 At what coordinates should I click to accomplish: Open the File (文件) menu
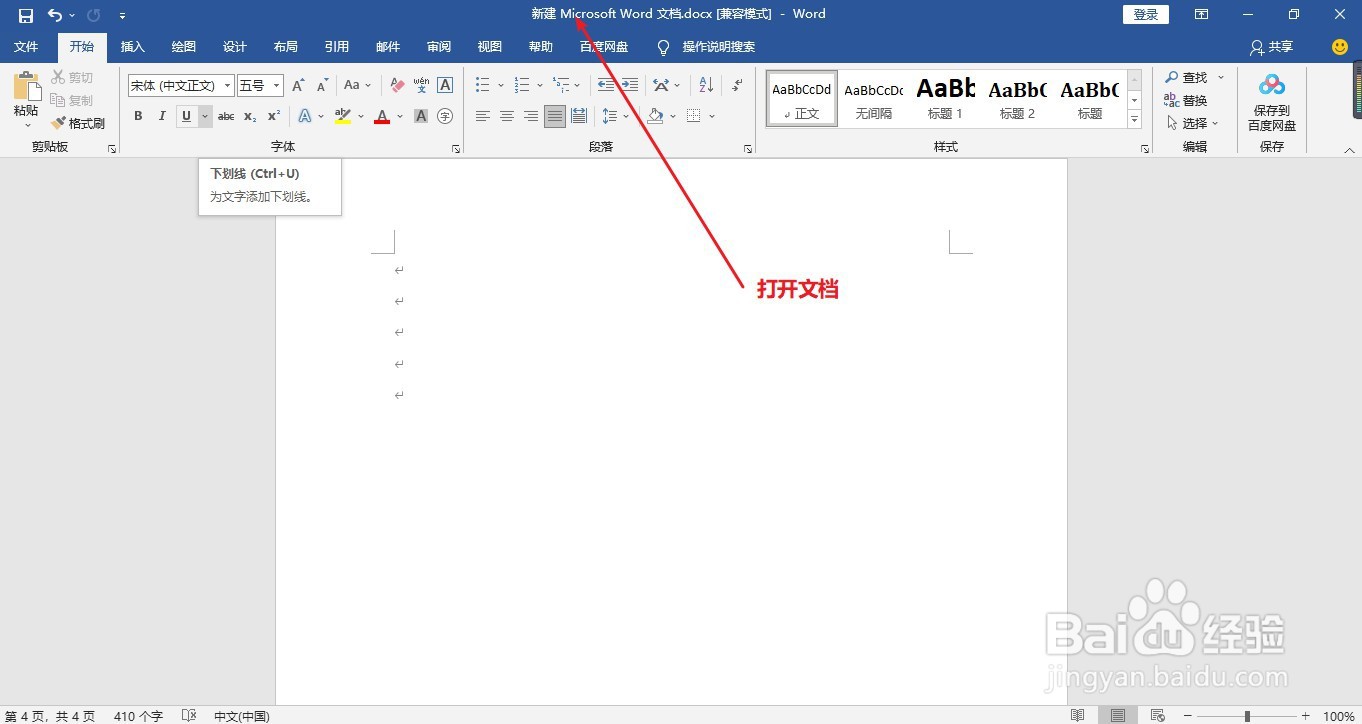coord(26,47)
